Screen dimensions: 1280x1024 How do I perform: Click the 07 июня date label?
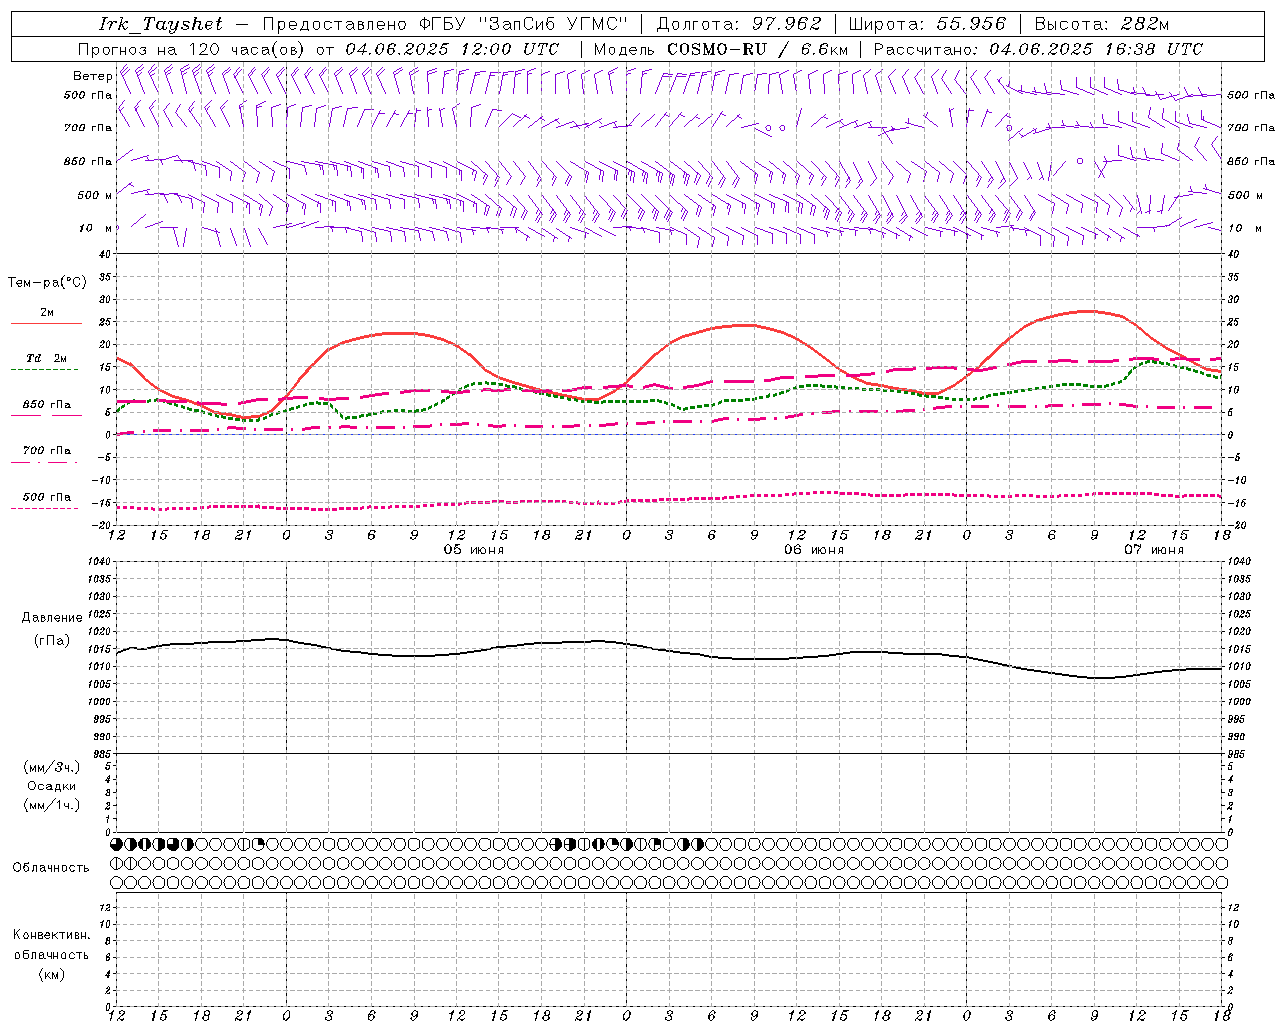point(1154,550)
